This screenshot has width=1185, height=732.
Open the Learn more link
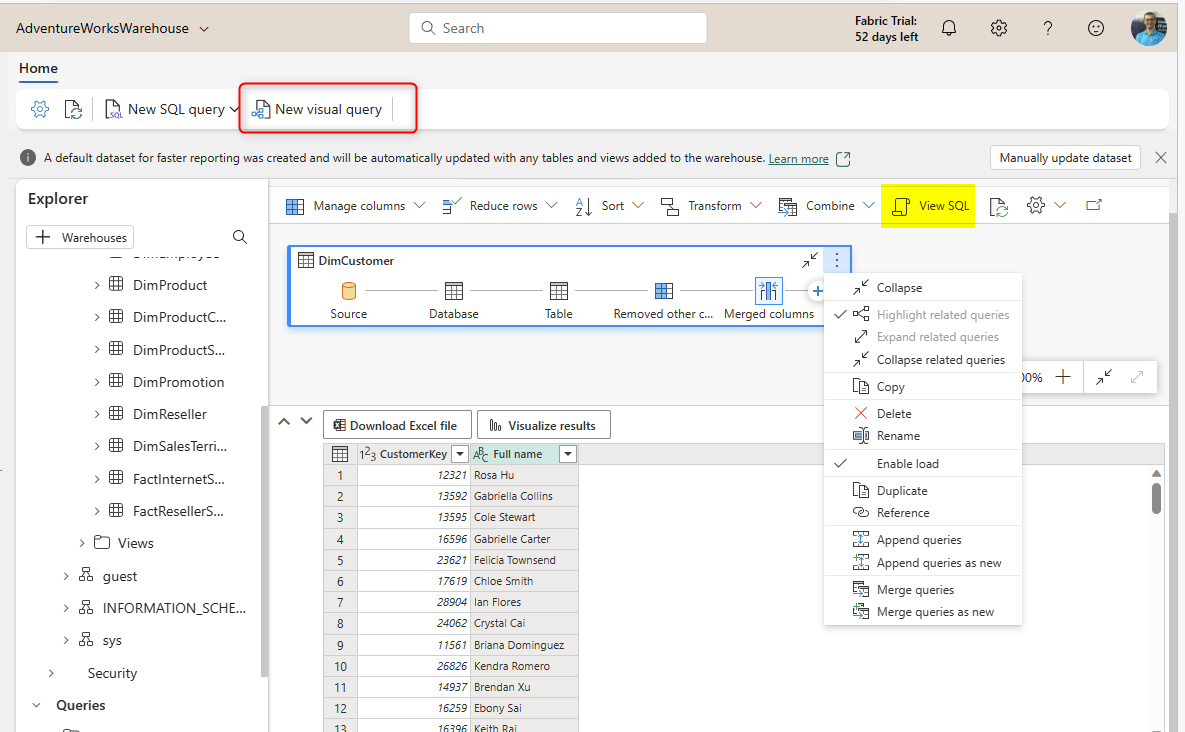798,159
